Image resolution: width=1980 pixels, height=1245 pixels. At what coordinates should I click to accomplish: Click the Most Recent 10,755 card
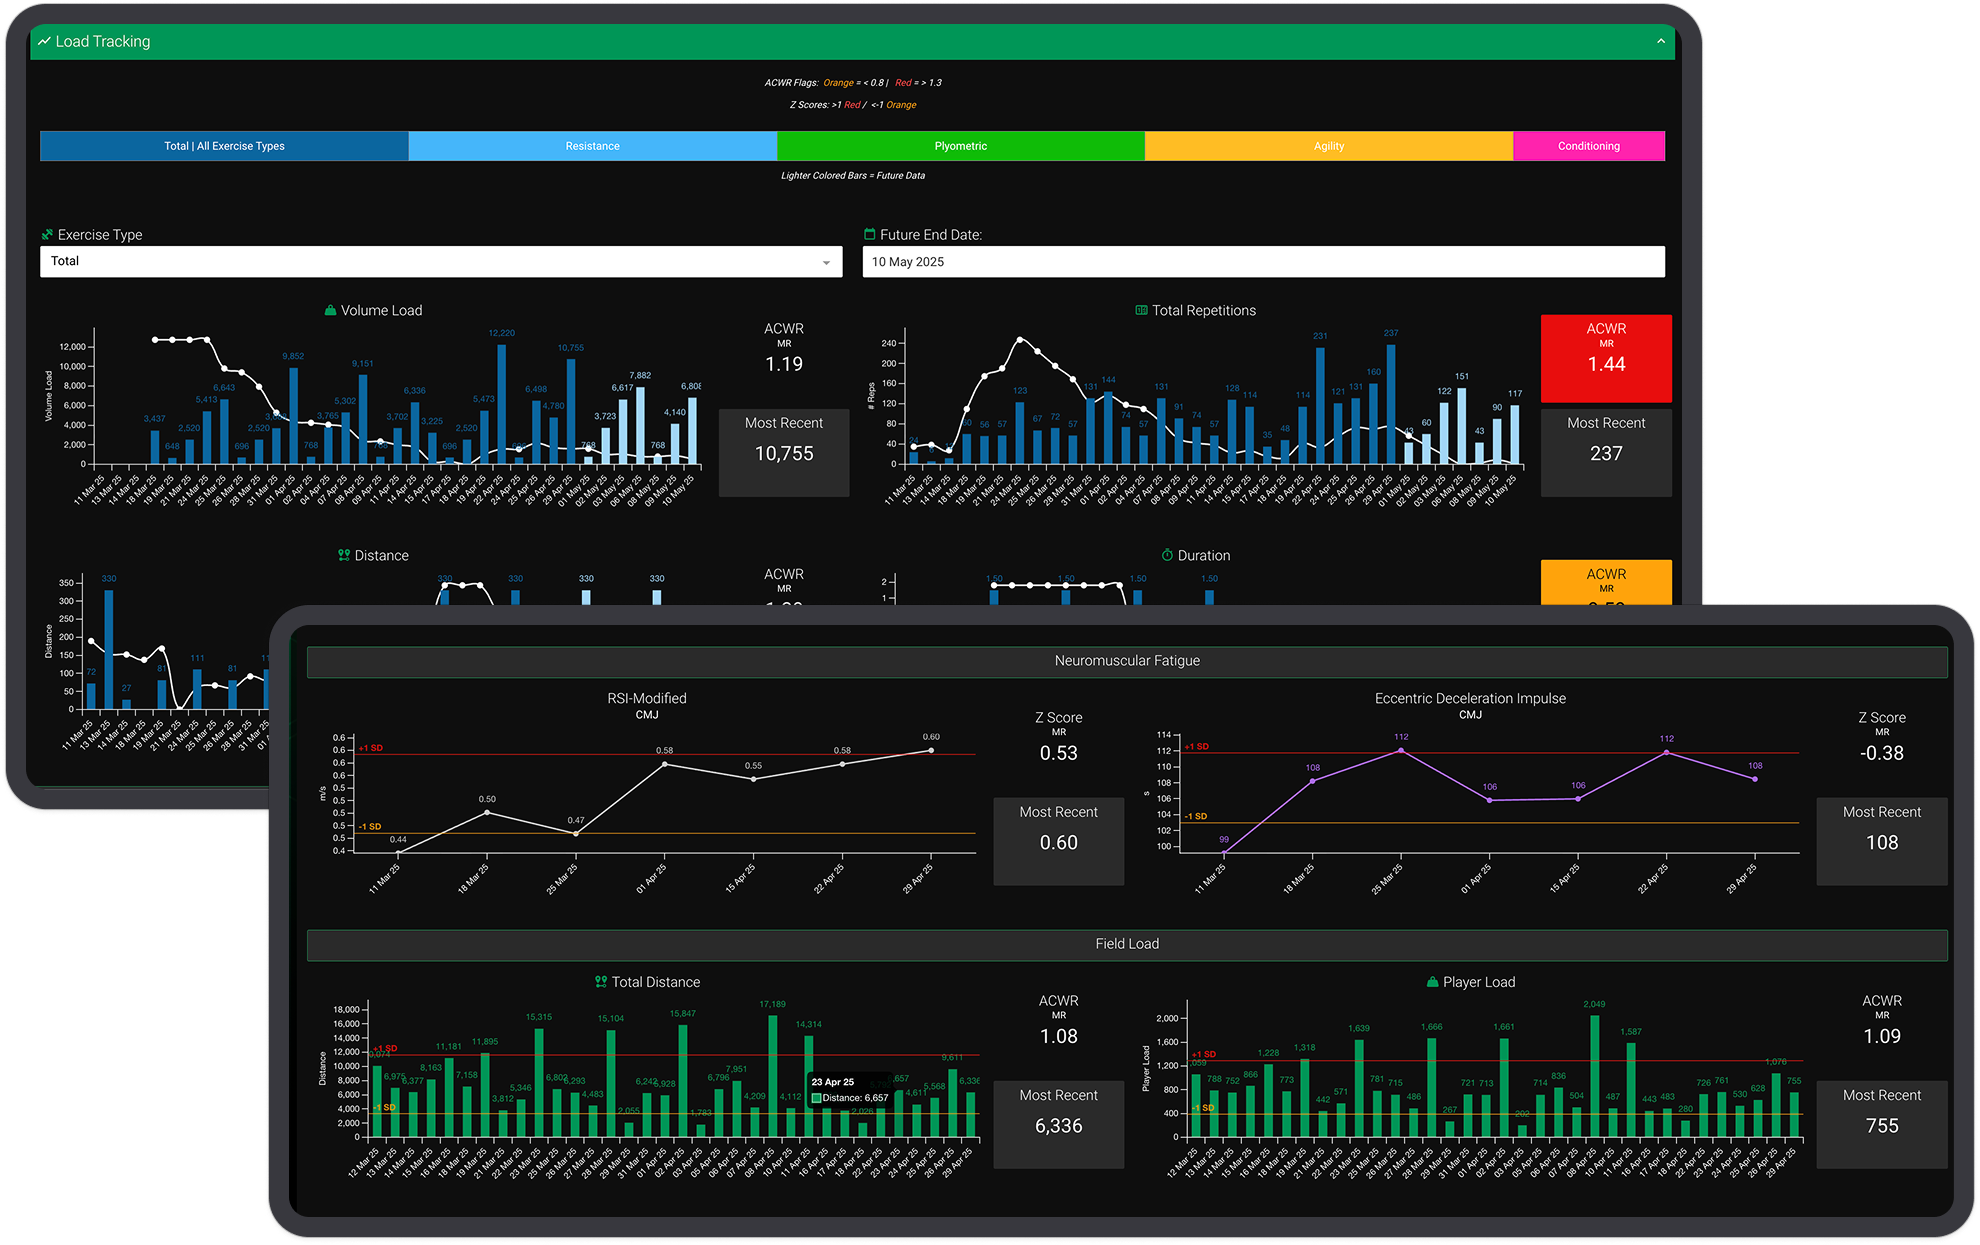(x=784, y=452)
